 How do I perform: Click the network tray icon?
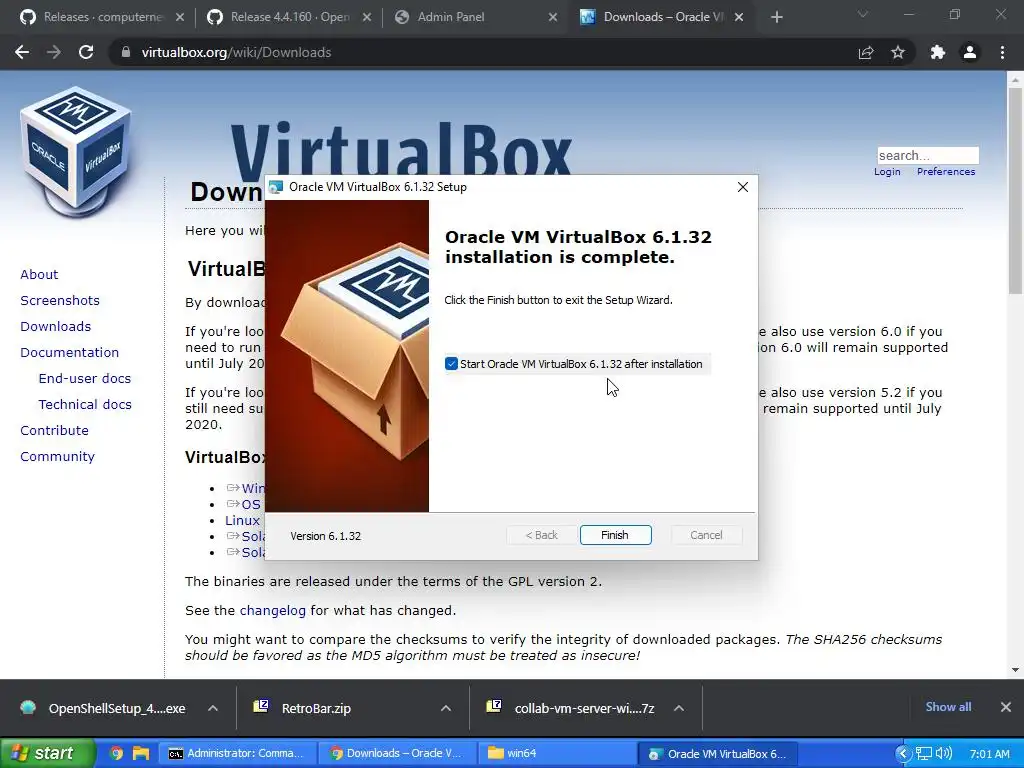tap(923, 754)
